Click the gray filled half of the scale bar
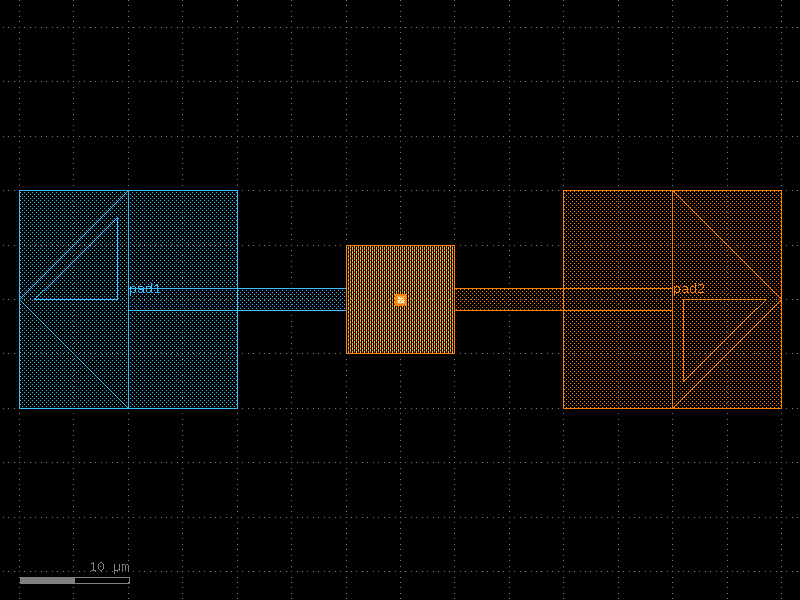This screenshot has height=600, width=800. pos(47,580)
